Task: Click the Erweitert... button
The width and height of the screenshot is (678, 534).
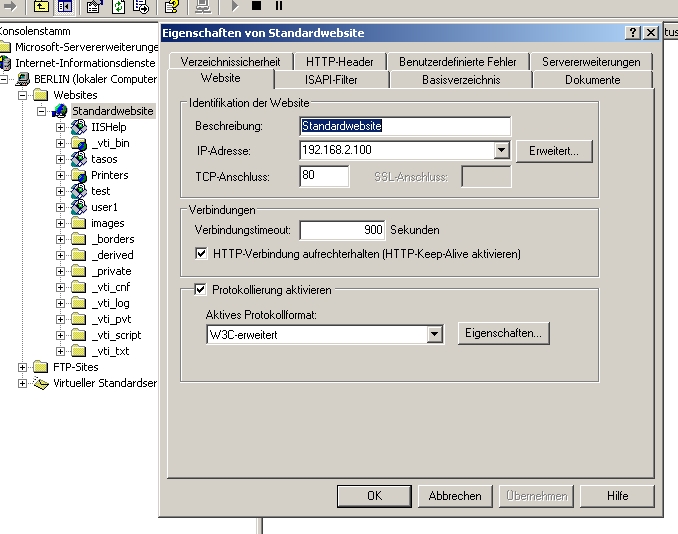Action: click(554, 151)
